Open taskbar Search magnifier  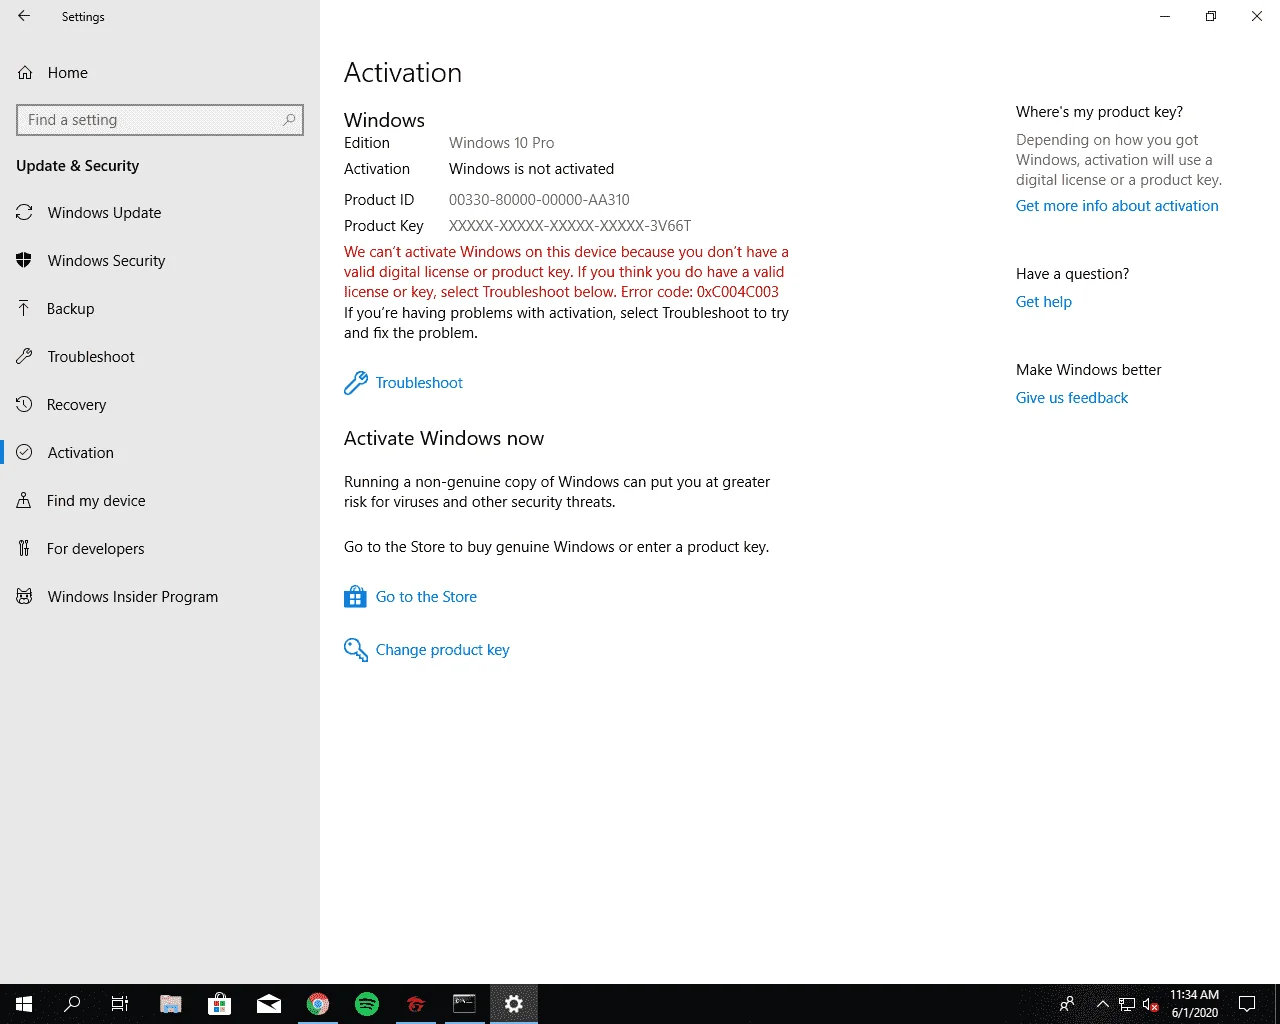coord(72,1004)
